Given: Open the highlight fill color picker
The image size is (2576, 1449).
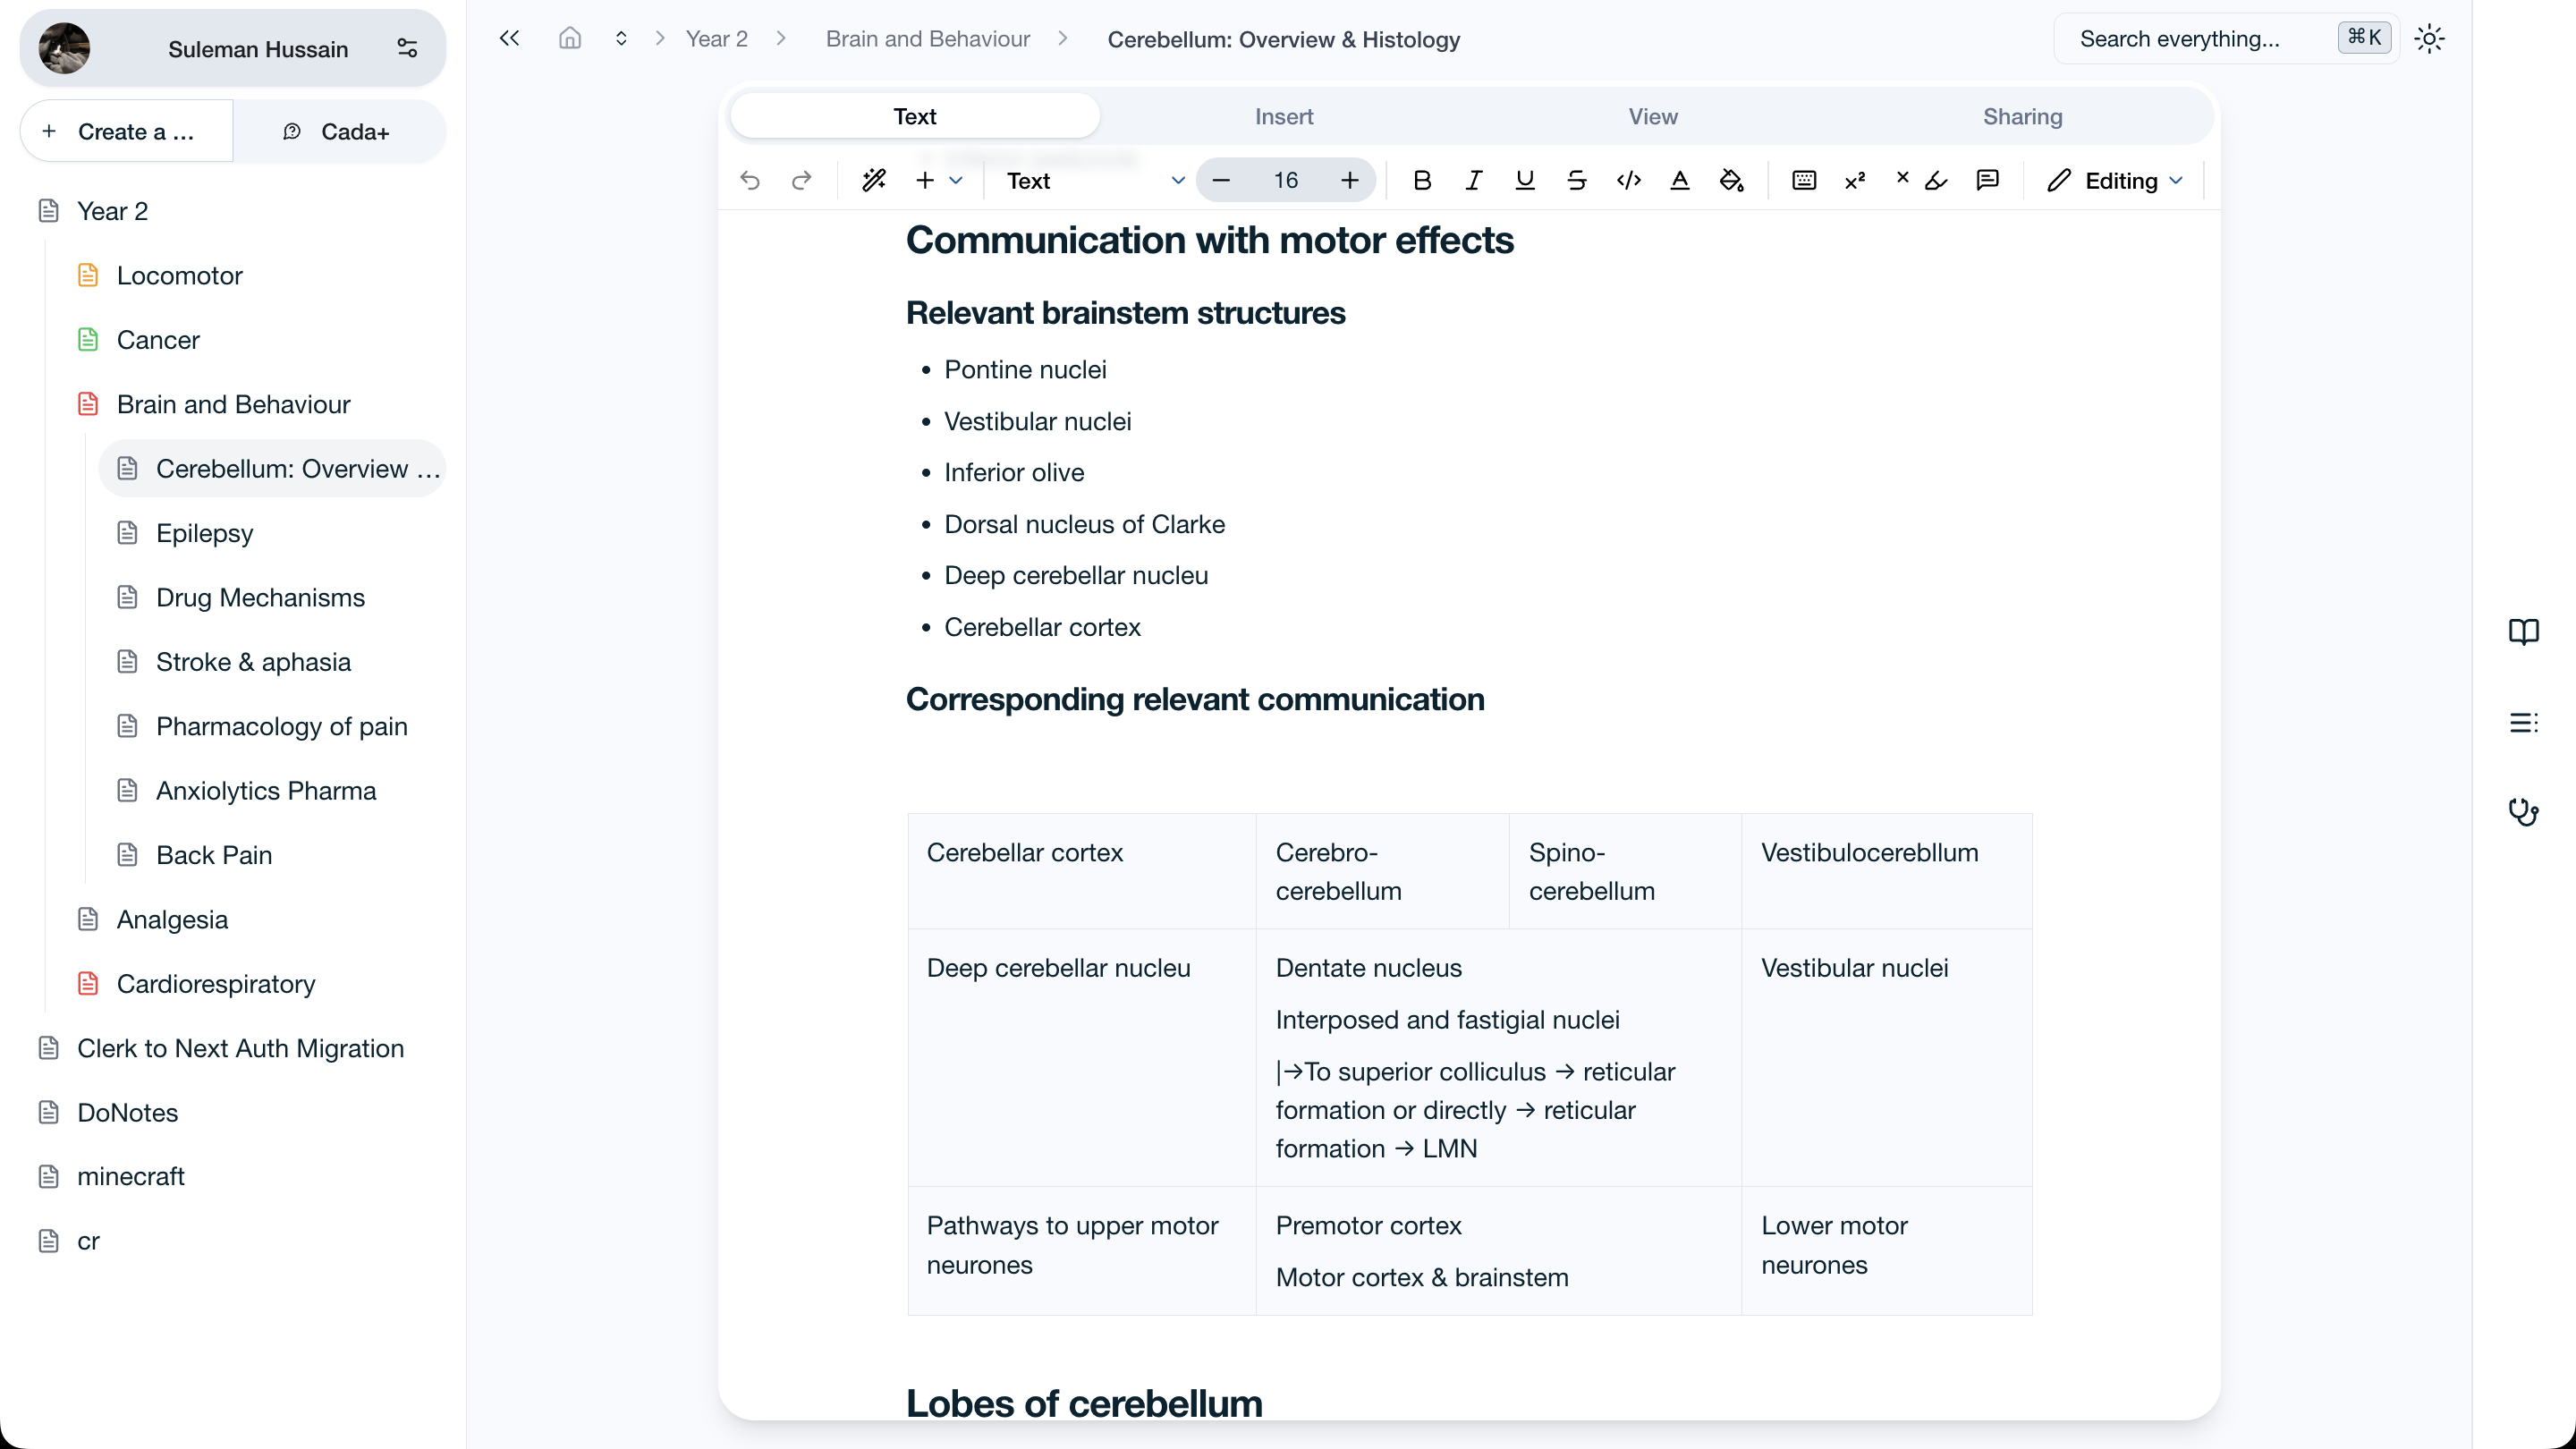Looking at the screenshot, I should [1731, 181].
